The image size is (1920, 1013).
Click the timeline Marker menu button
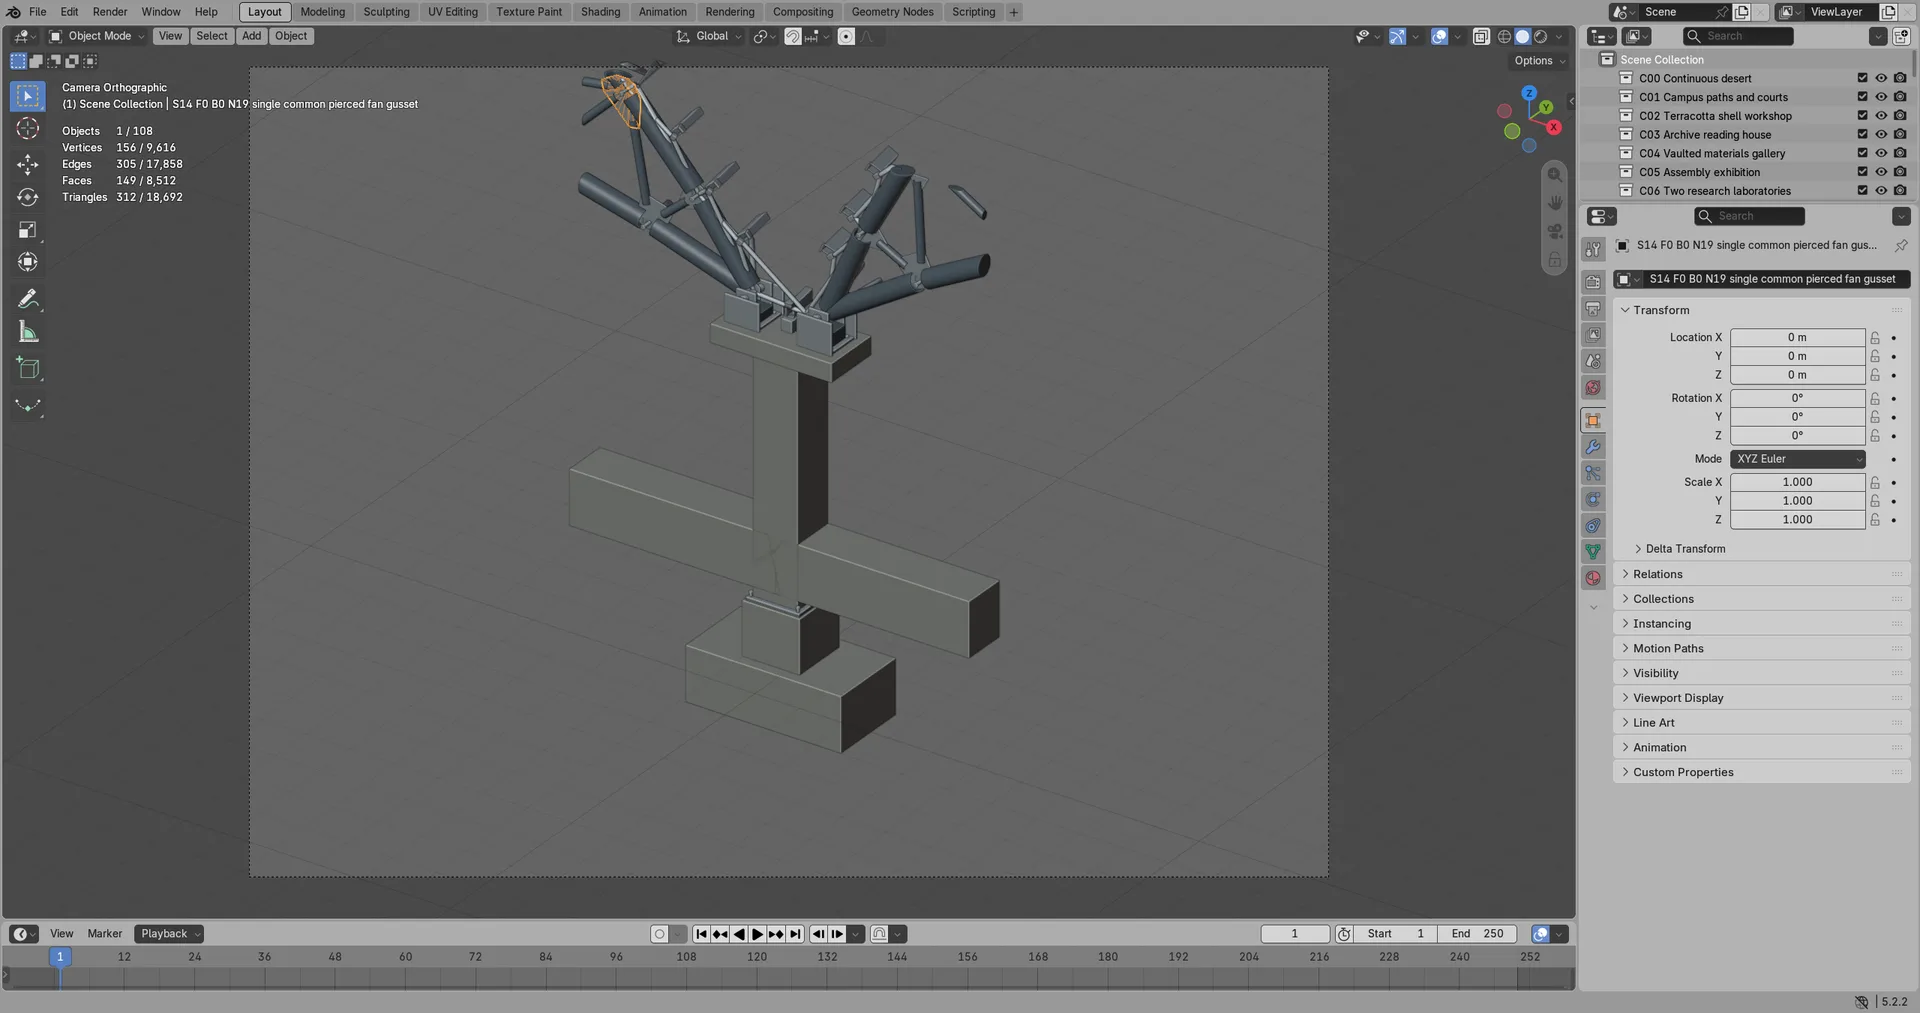pos(104,934)
